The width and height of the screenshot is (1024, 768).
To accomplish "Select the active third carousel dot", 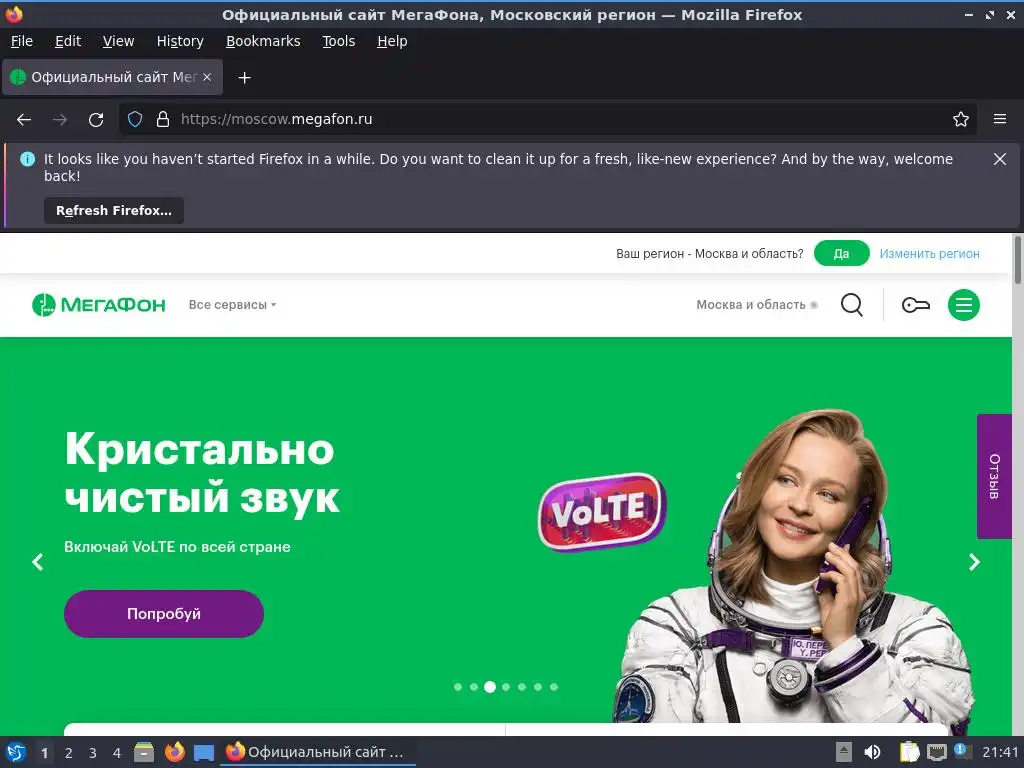I will 490,687.
